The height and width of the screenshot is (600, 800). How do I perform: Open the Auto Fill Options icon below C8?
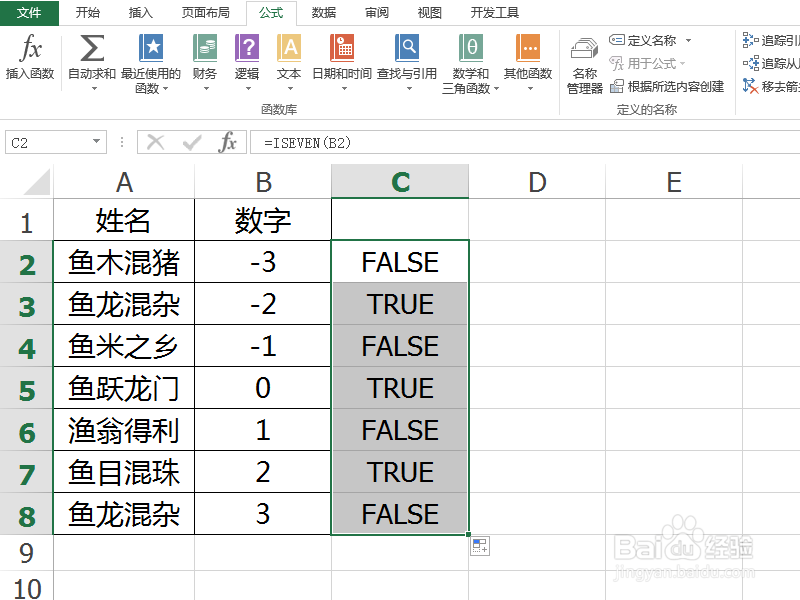(480, 546)
